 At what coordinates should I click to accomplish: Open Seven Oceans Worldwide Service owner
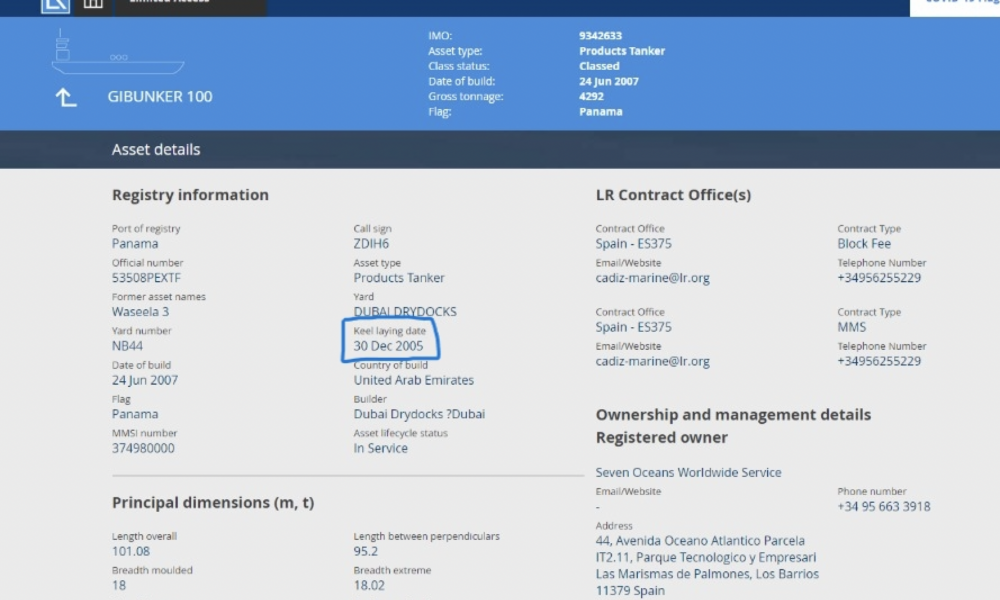tap(688, 472)
